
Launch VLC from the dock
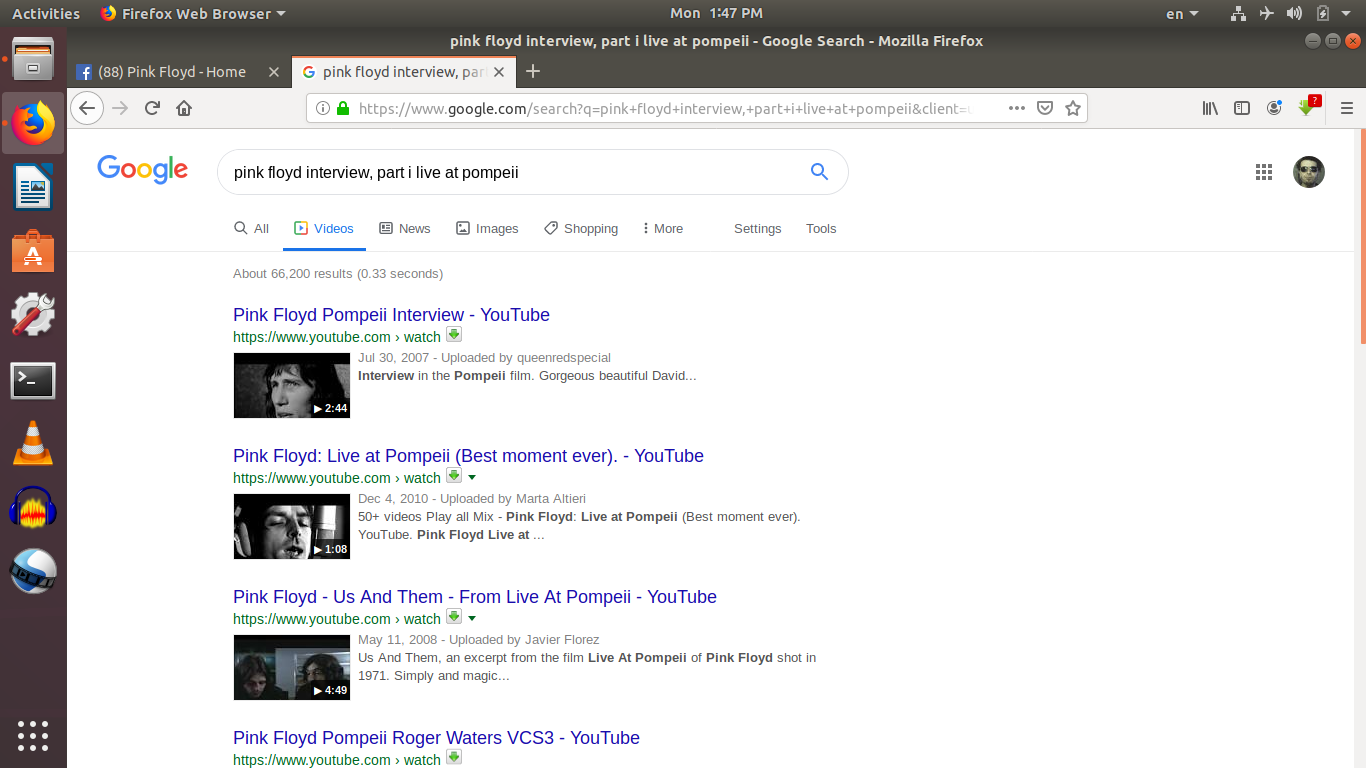tap(33, 443)
